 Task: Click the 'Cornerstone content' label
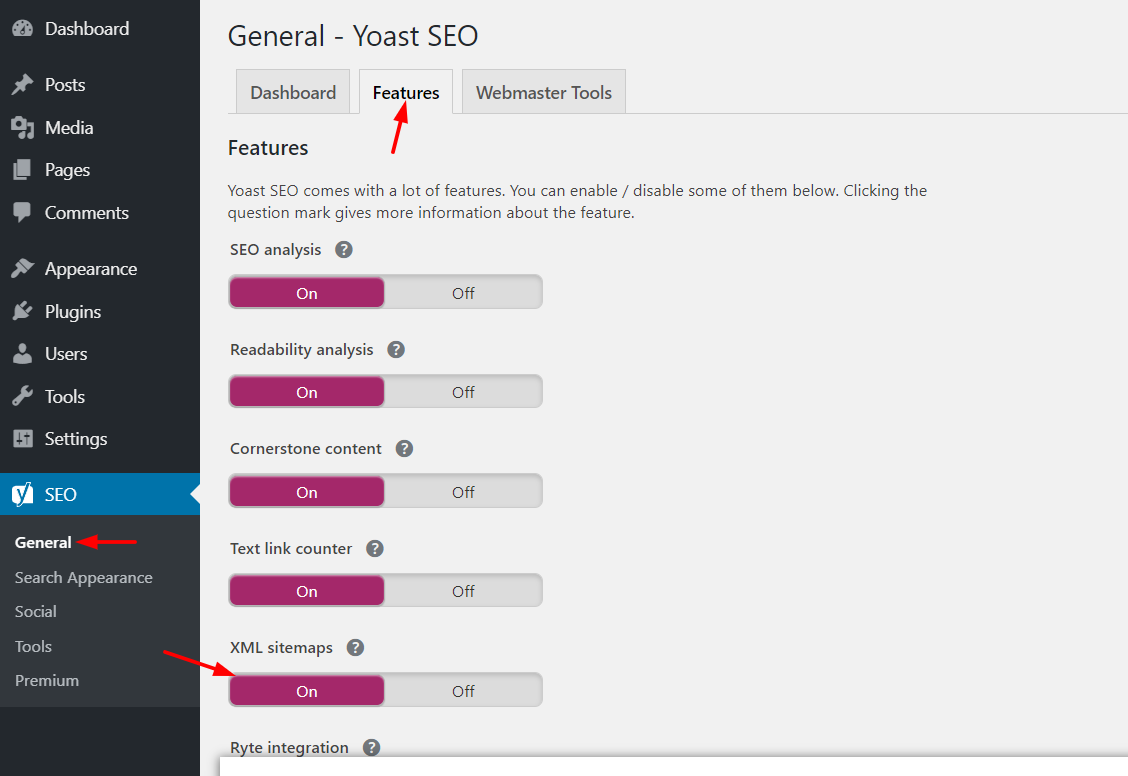(x=306, y=449)
